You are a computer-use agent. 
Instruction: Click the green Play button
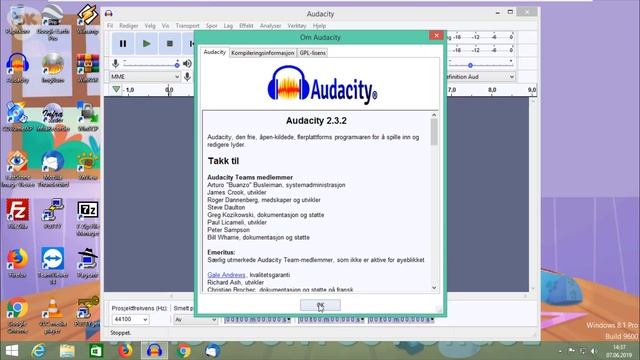[147, 44]
